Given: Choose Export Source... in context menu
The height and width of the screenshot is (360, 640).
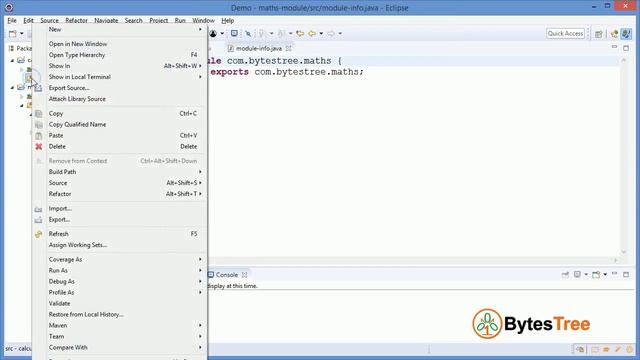Looking at the screenshot, I should click(x=120, y=88).
